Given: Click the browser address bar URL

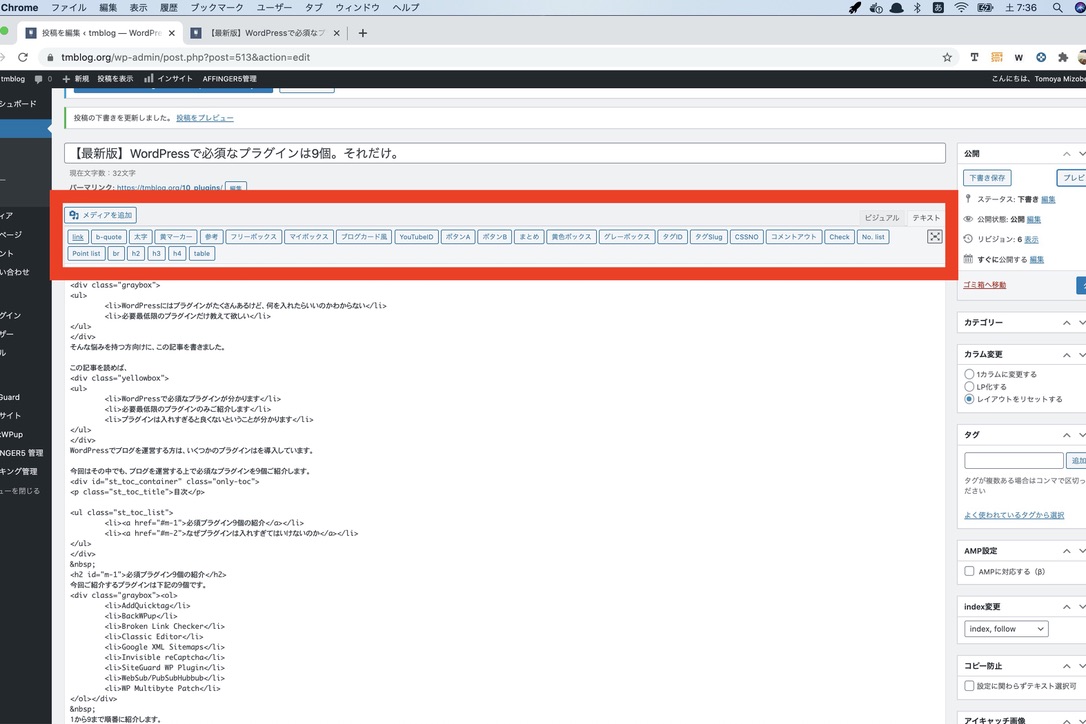Looking at the screenshot, I should [x=185, y=58].
